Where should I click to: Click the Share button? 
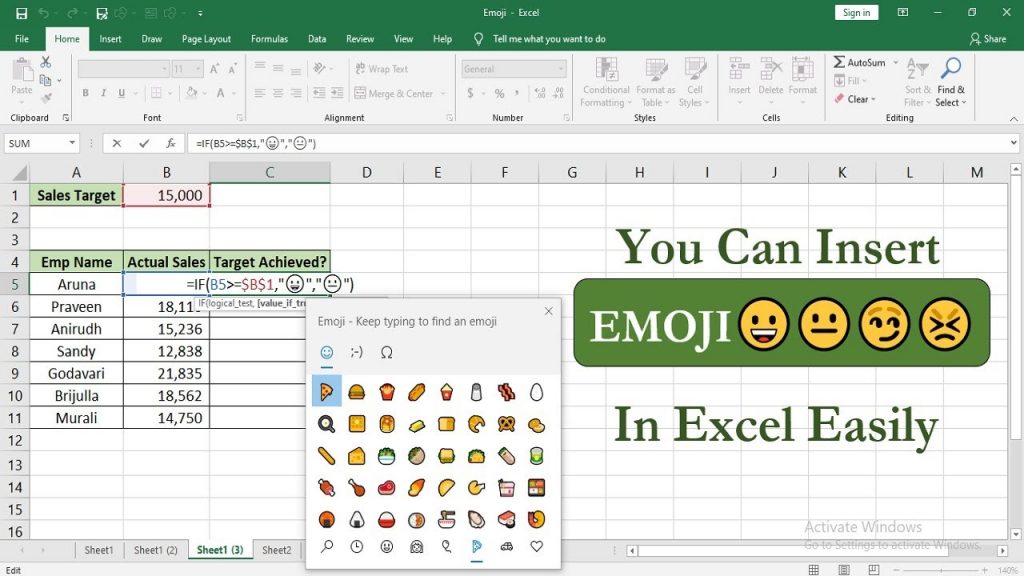[x=987, y=39]
